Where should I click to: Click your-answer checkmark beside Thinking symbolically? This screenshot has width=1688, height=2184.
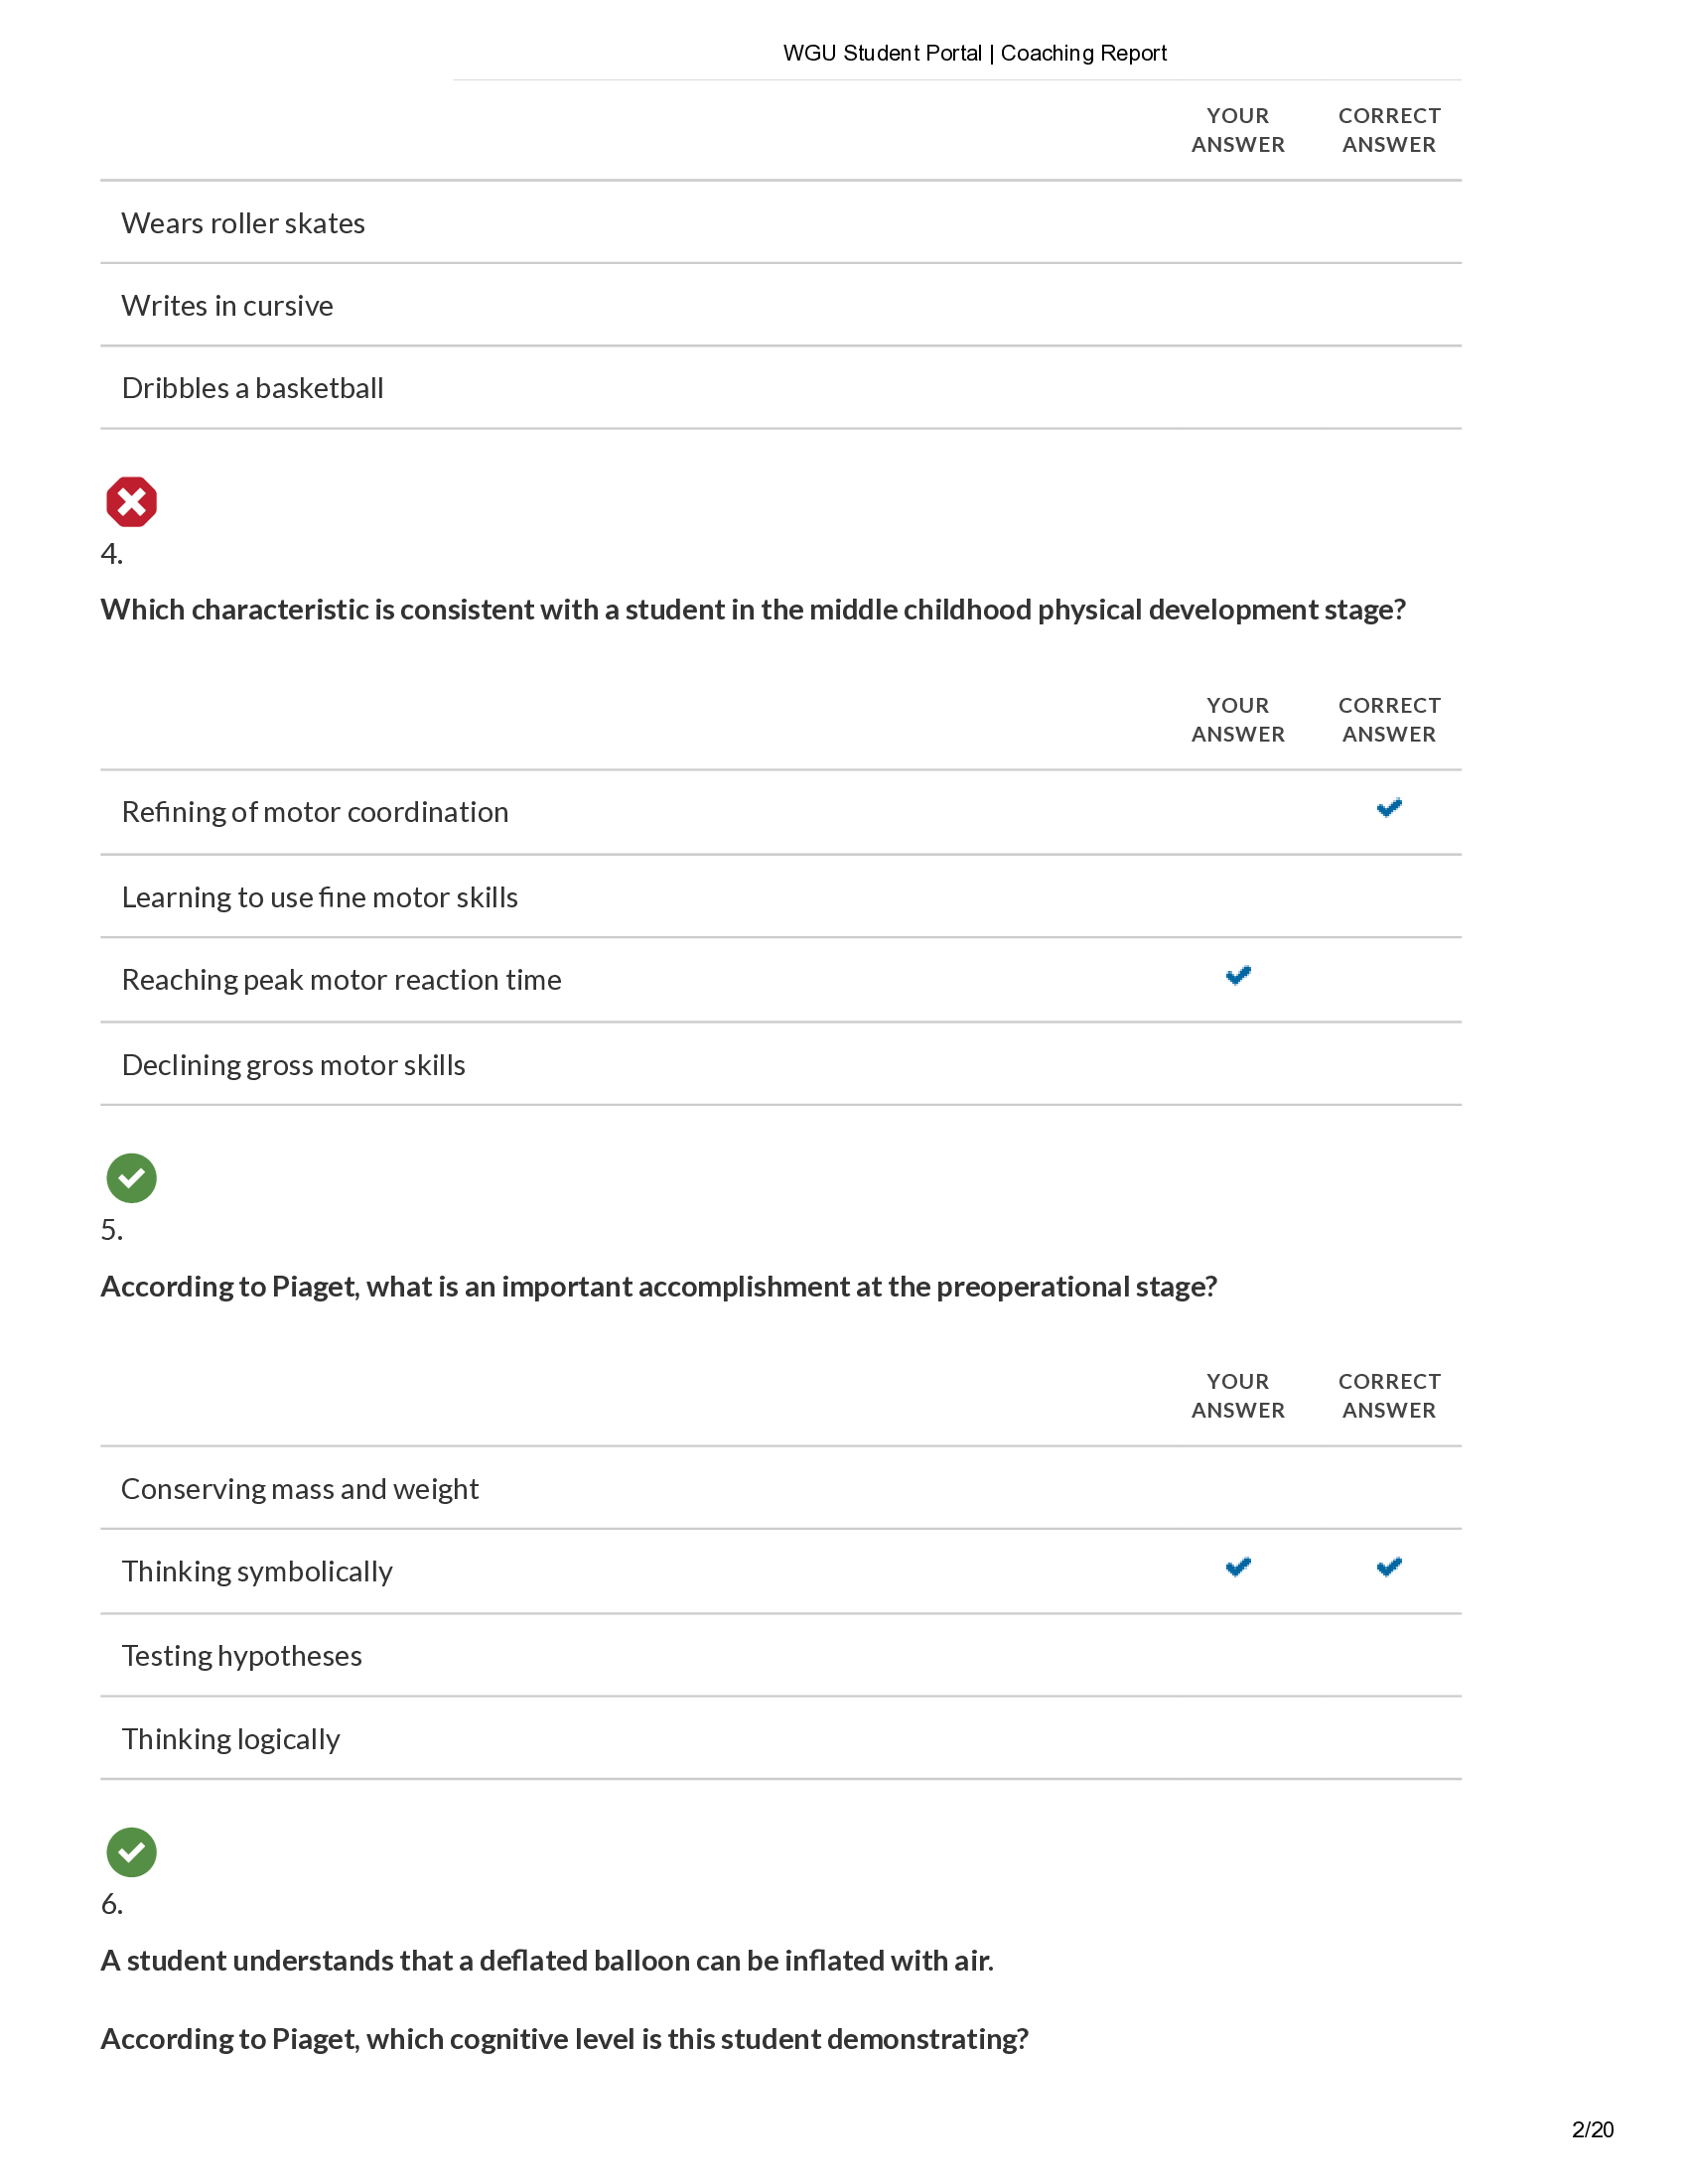(1238, 1567)
